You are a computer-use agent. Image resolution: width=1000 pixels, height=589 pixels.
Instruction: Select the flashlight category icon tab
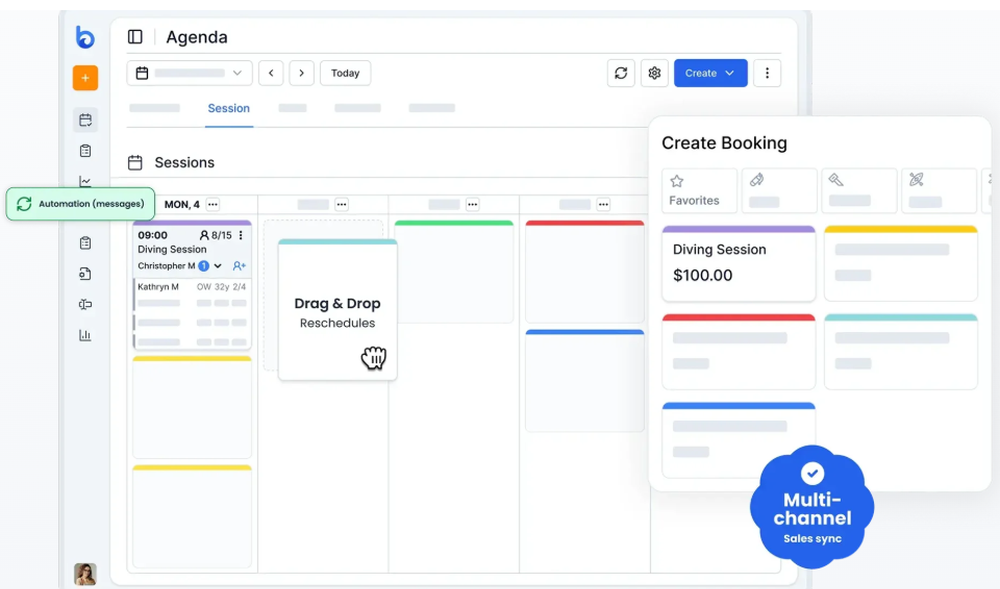pos(859,190)
